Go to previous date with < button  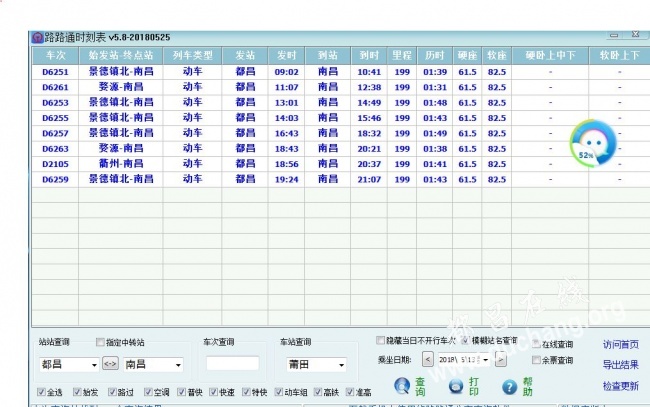[x=427, y=359]
